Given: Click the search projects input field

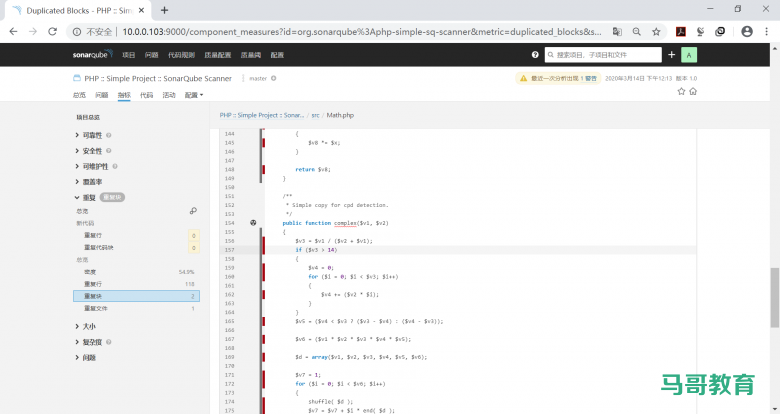Looking at the screenshot, I should pyautogui.click(x=603, y=55).
